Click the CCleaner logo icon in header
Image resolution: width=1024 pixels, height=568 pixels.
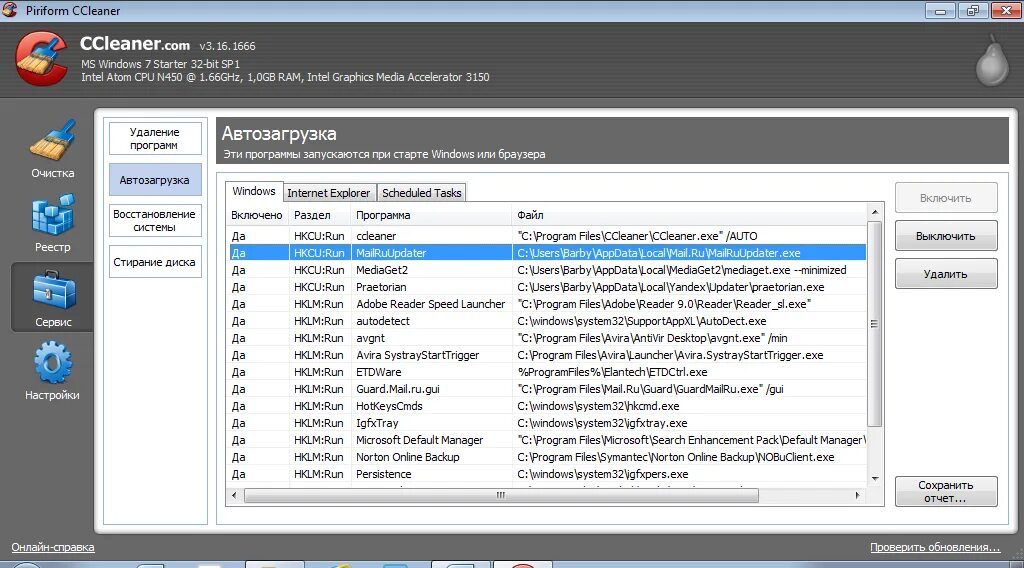click(x=42, y=59)
